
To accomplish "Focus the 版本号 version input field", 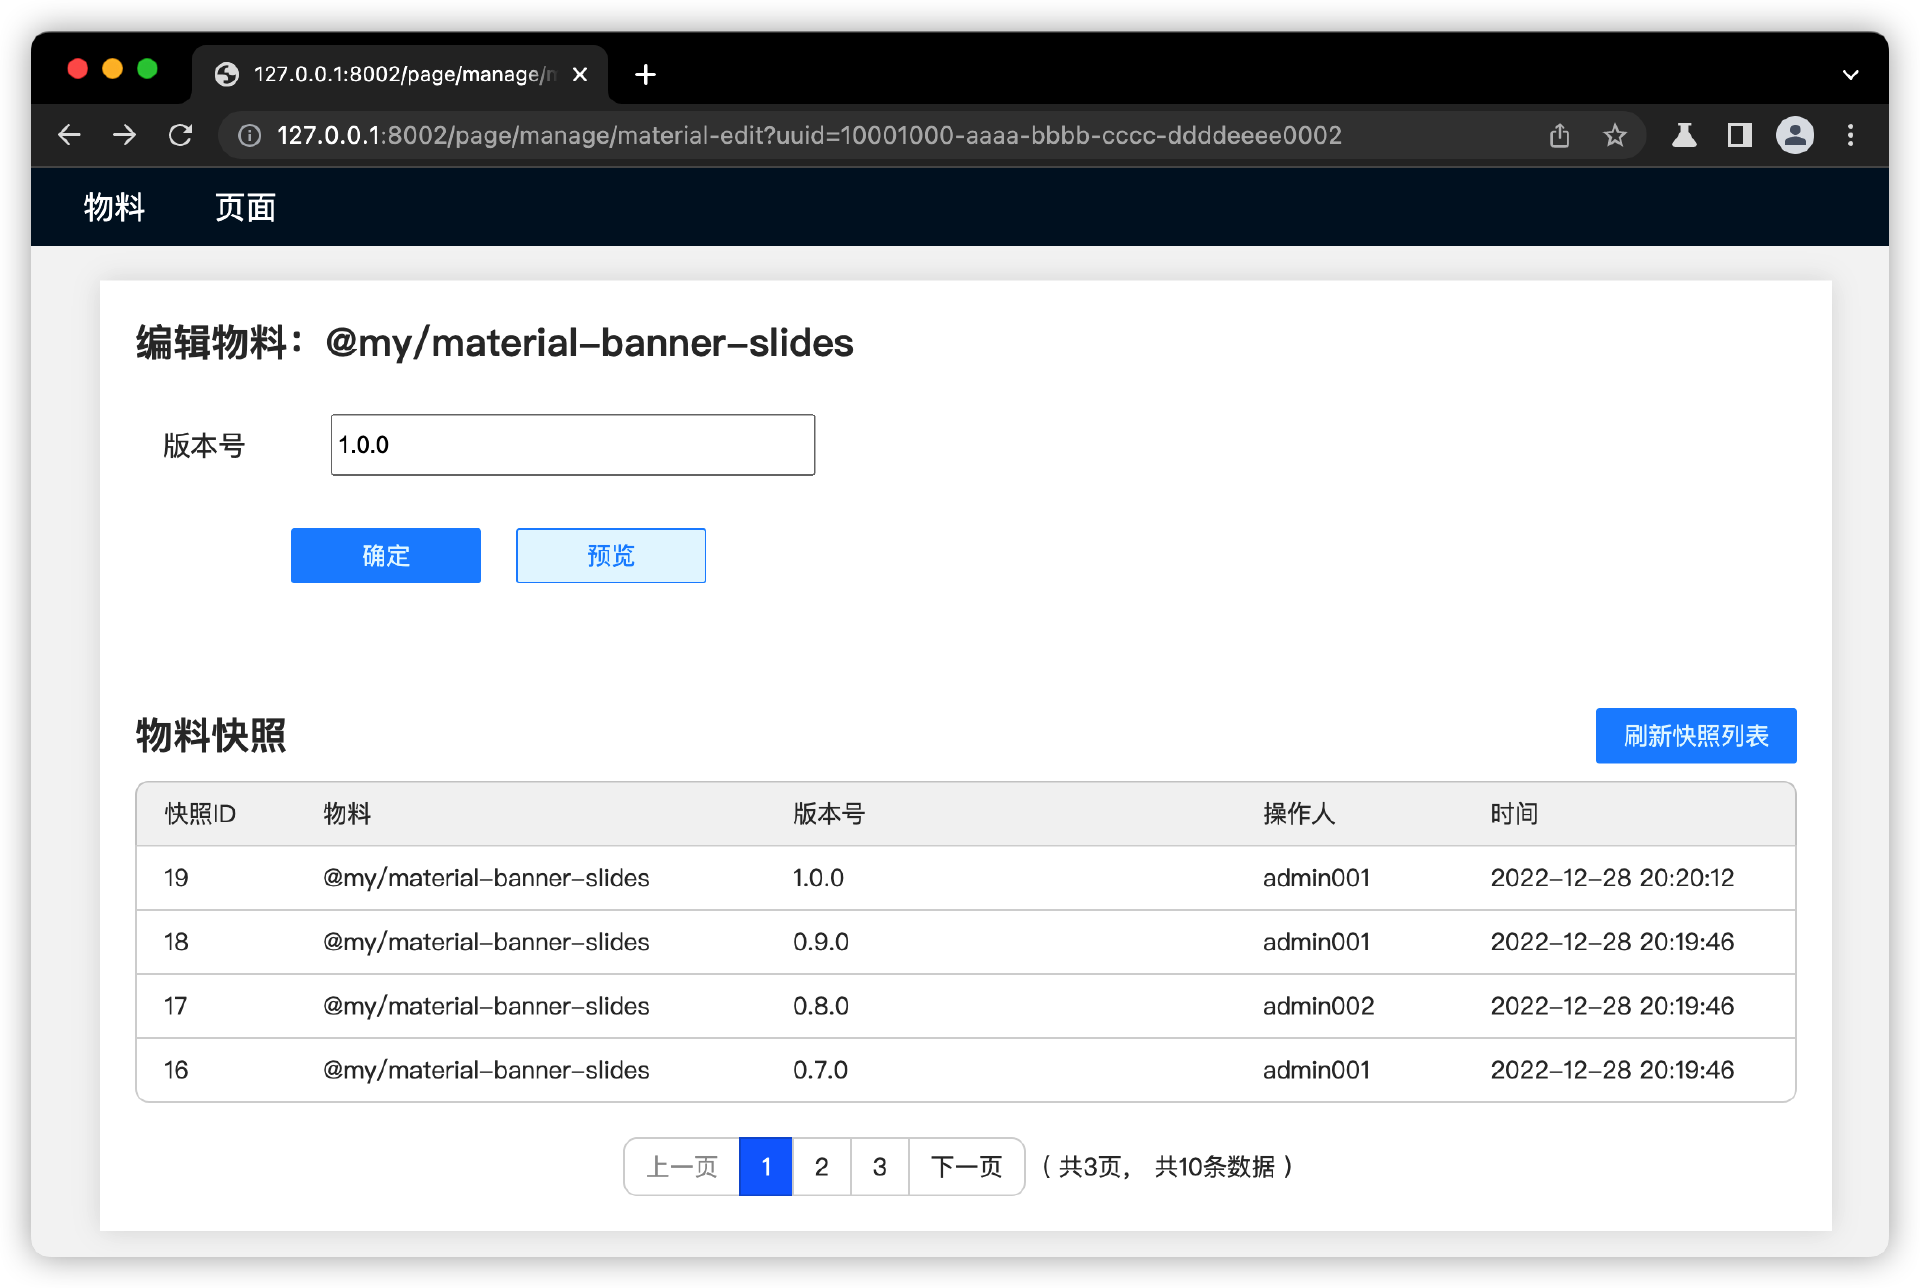I will (572, 445).
